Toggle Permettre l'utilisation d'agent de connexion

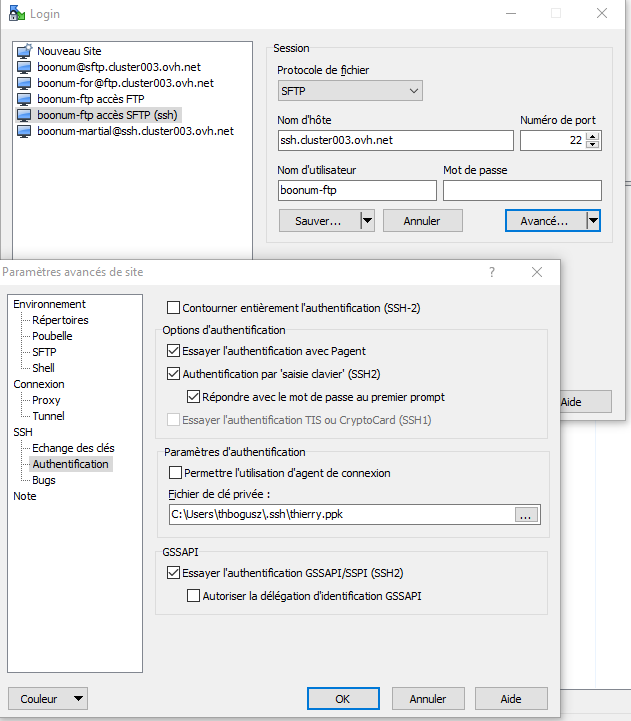click(177, 473)
